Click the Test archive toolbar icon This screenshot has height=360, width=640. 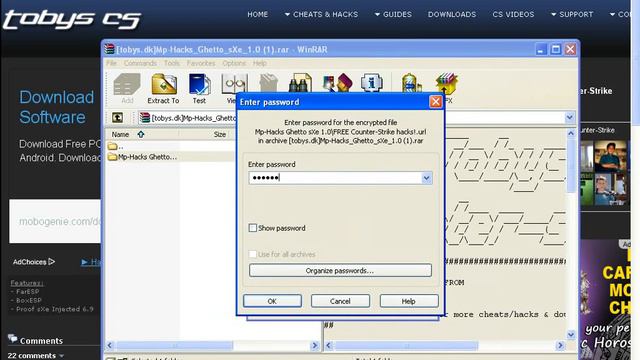[199, 88]
